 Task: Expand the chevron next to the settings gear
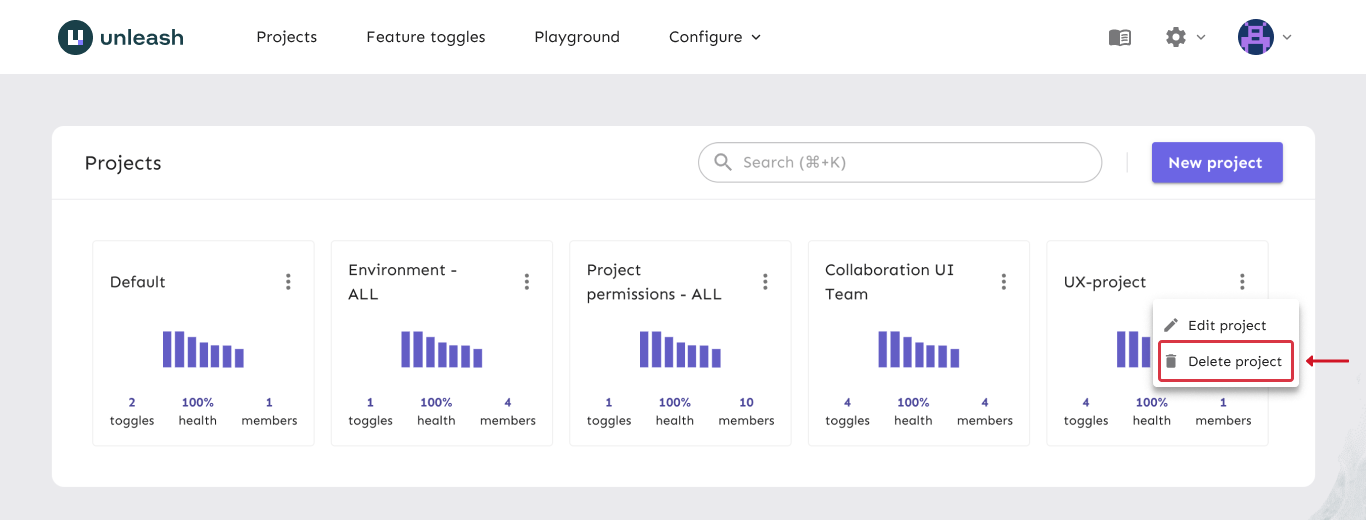(x=1201, y=37)
